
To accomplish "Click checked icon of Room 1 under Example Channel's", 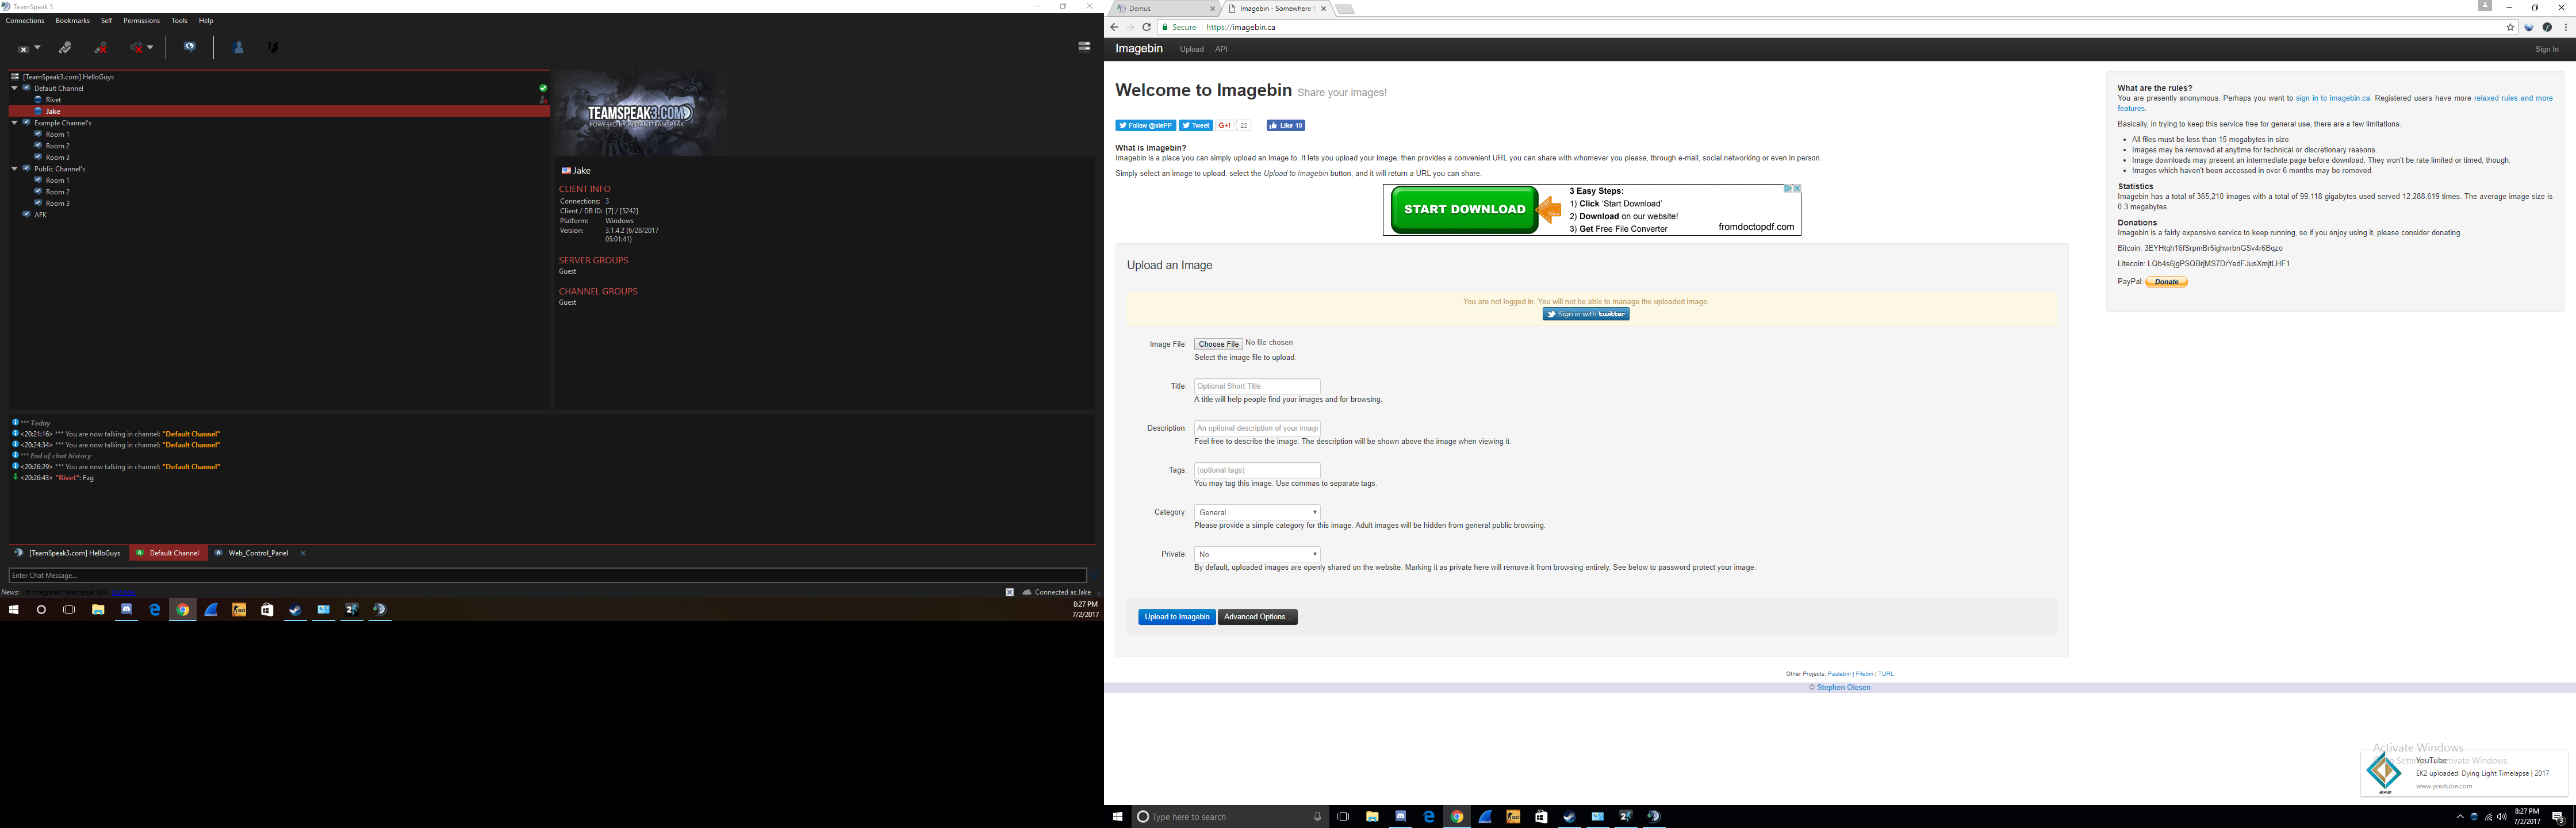I will coord(38,134).
